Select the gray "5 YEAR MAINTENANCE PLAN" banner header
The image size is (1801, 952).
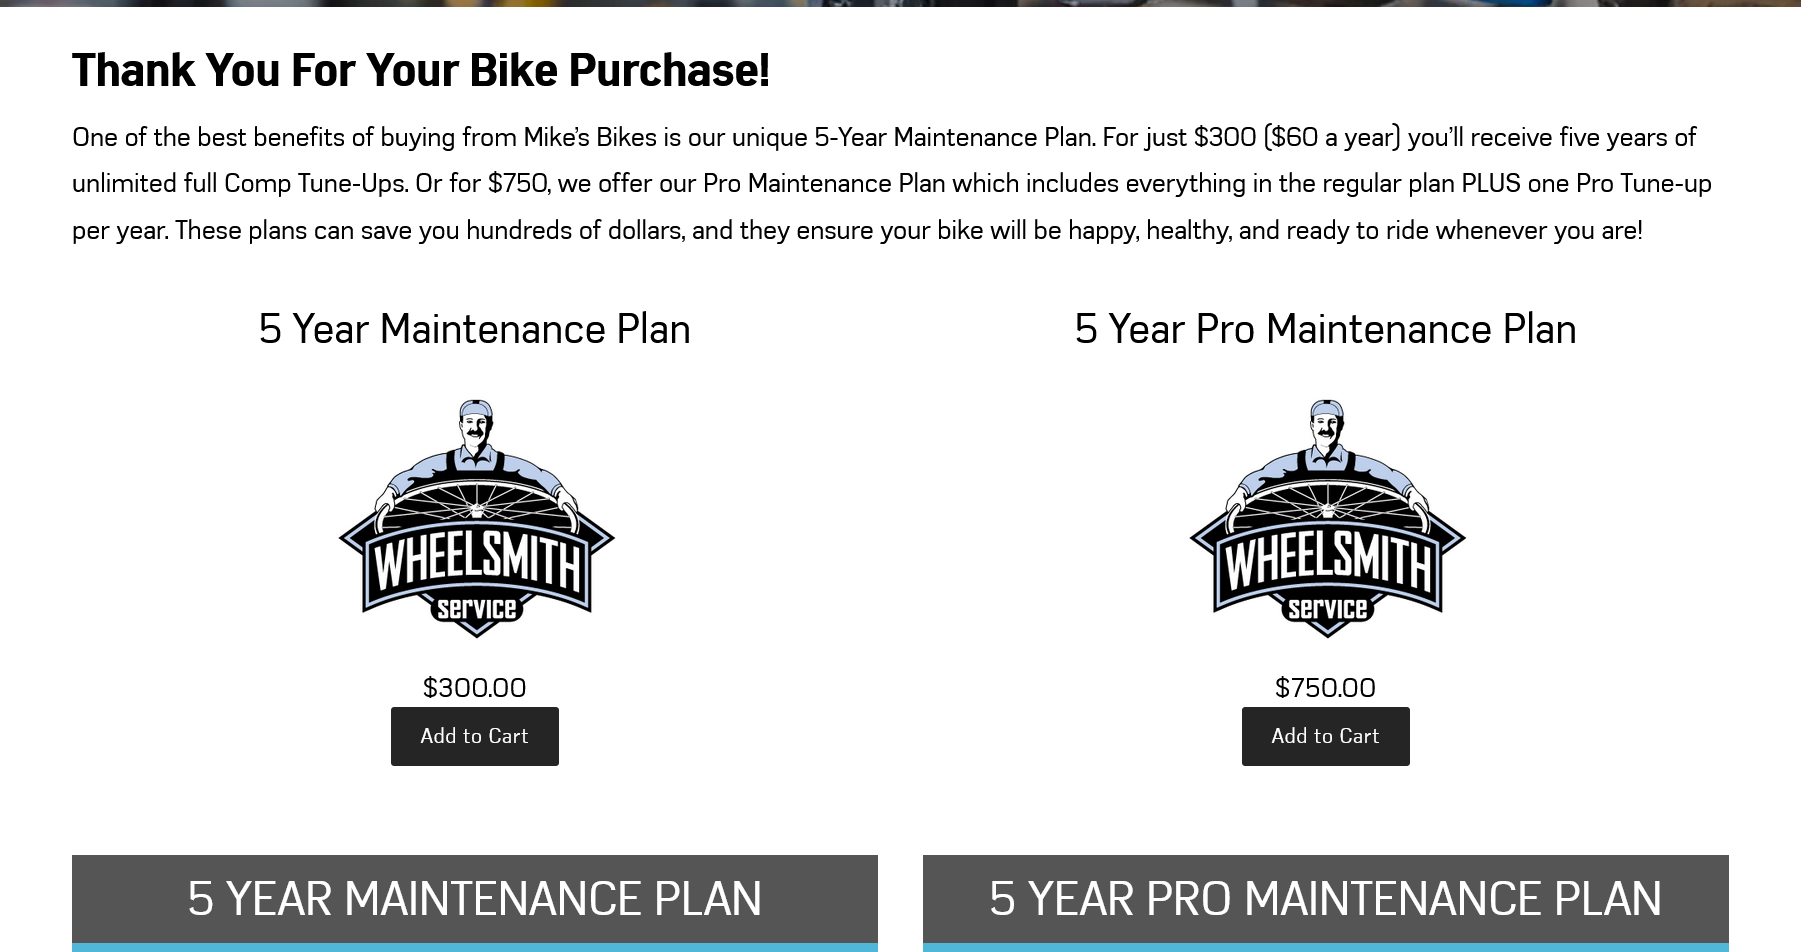(474, 898)
